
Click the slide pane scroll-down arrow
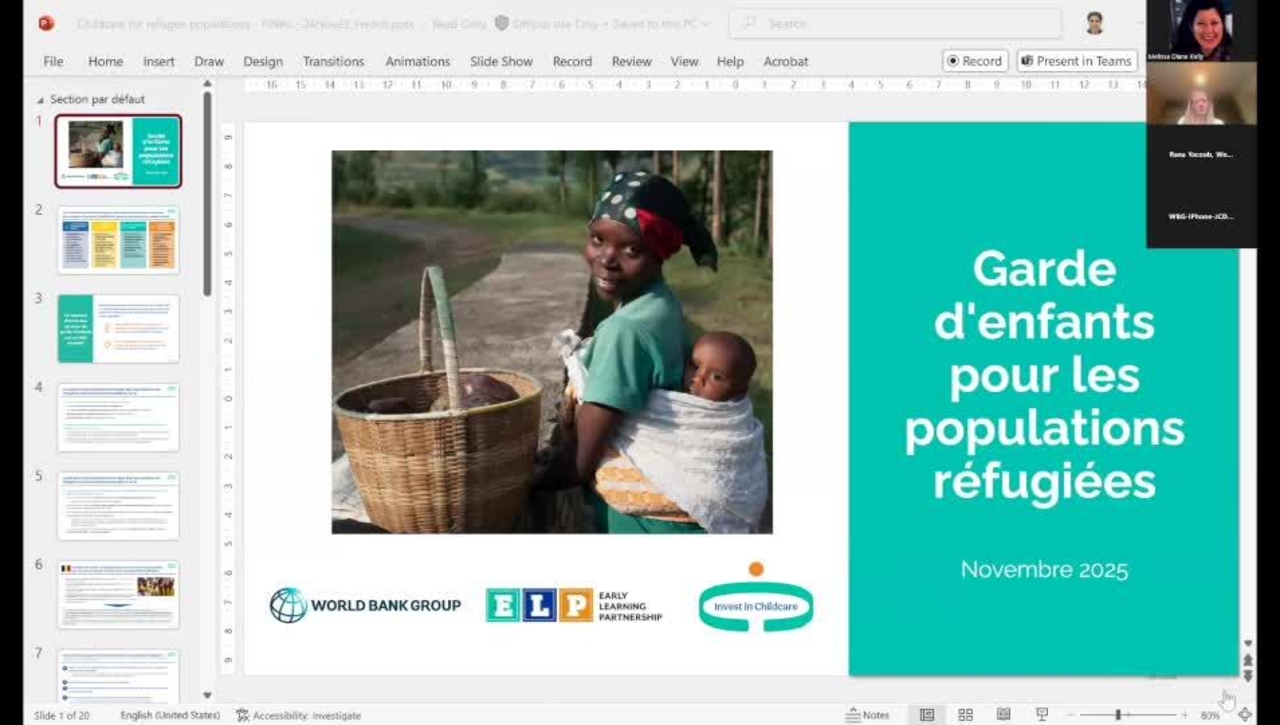(1248, 644)
